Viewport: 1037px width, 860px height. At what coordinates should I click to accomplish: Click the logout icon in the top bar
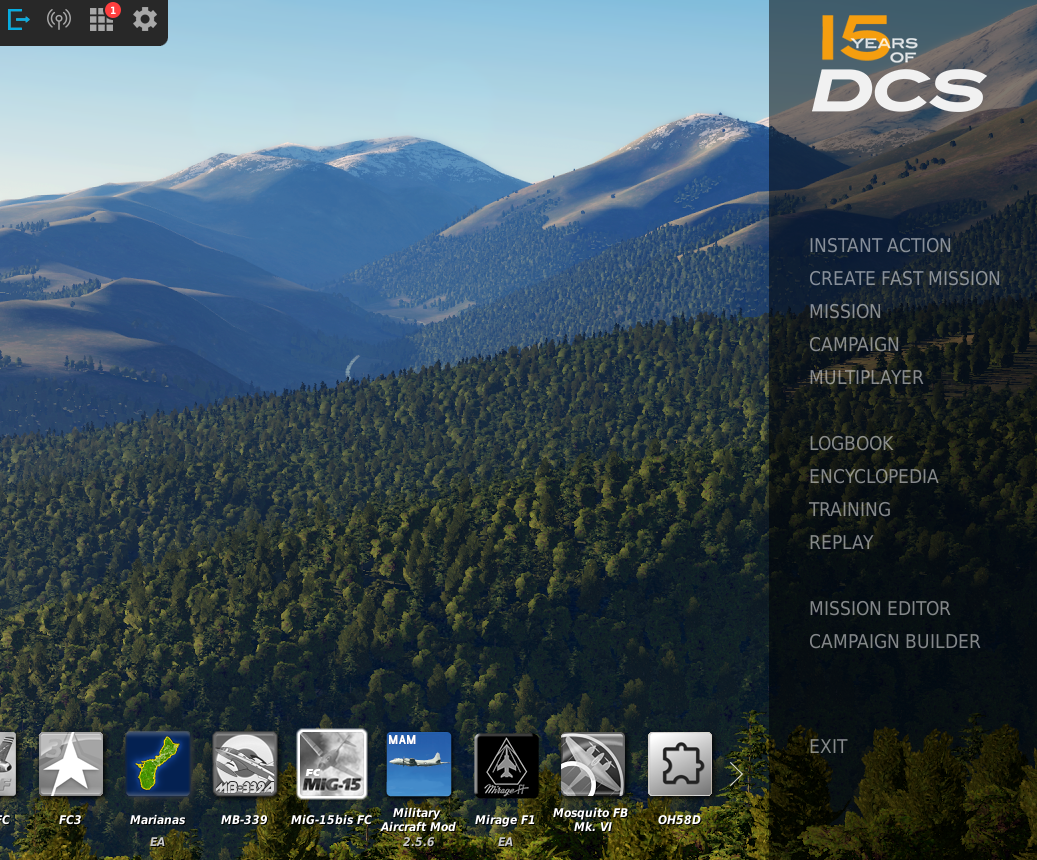click(19, 20)
